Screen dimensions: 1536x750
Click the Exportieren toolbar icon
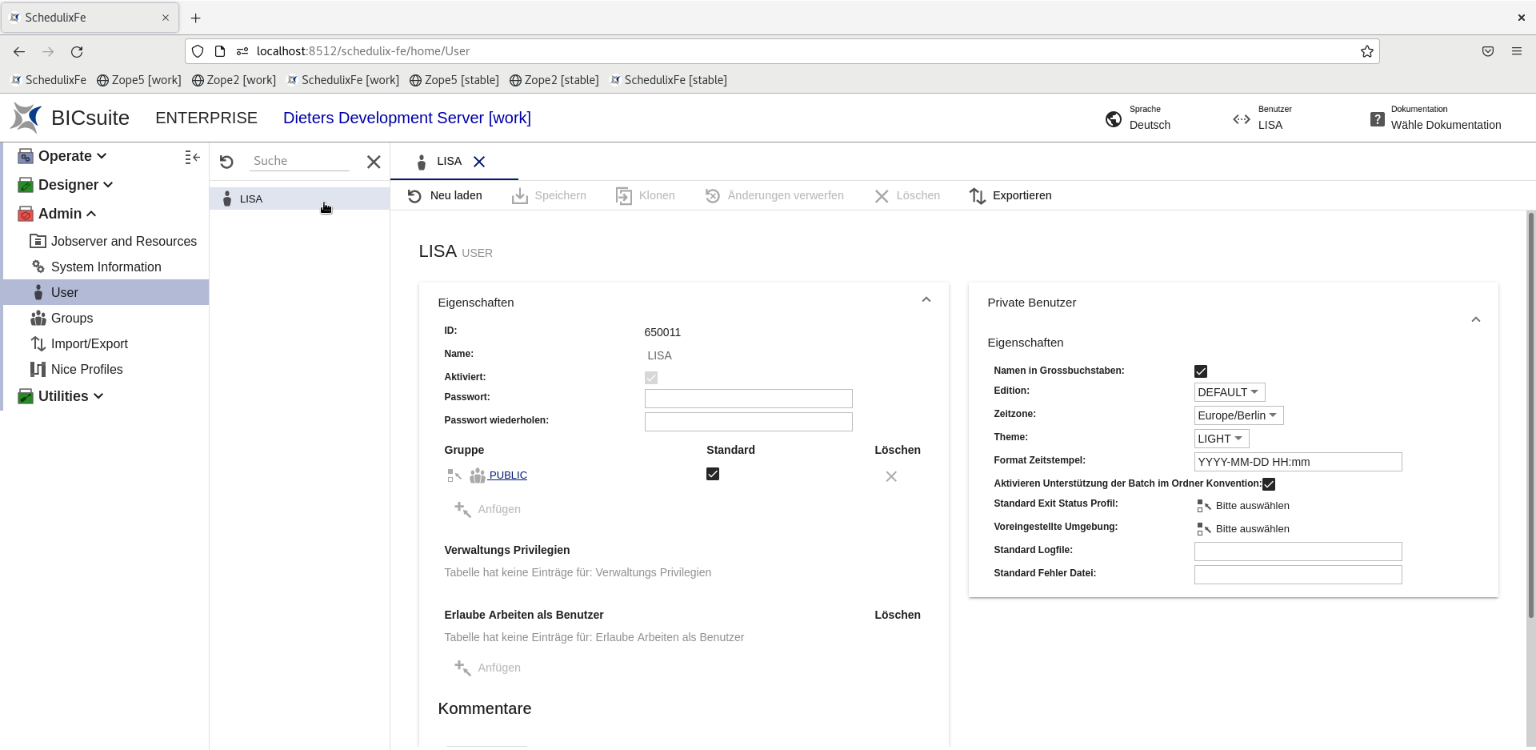[978, 196]
